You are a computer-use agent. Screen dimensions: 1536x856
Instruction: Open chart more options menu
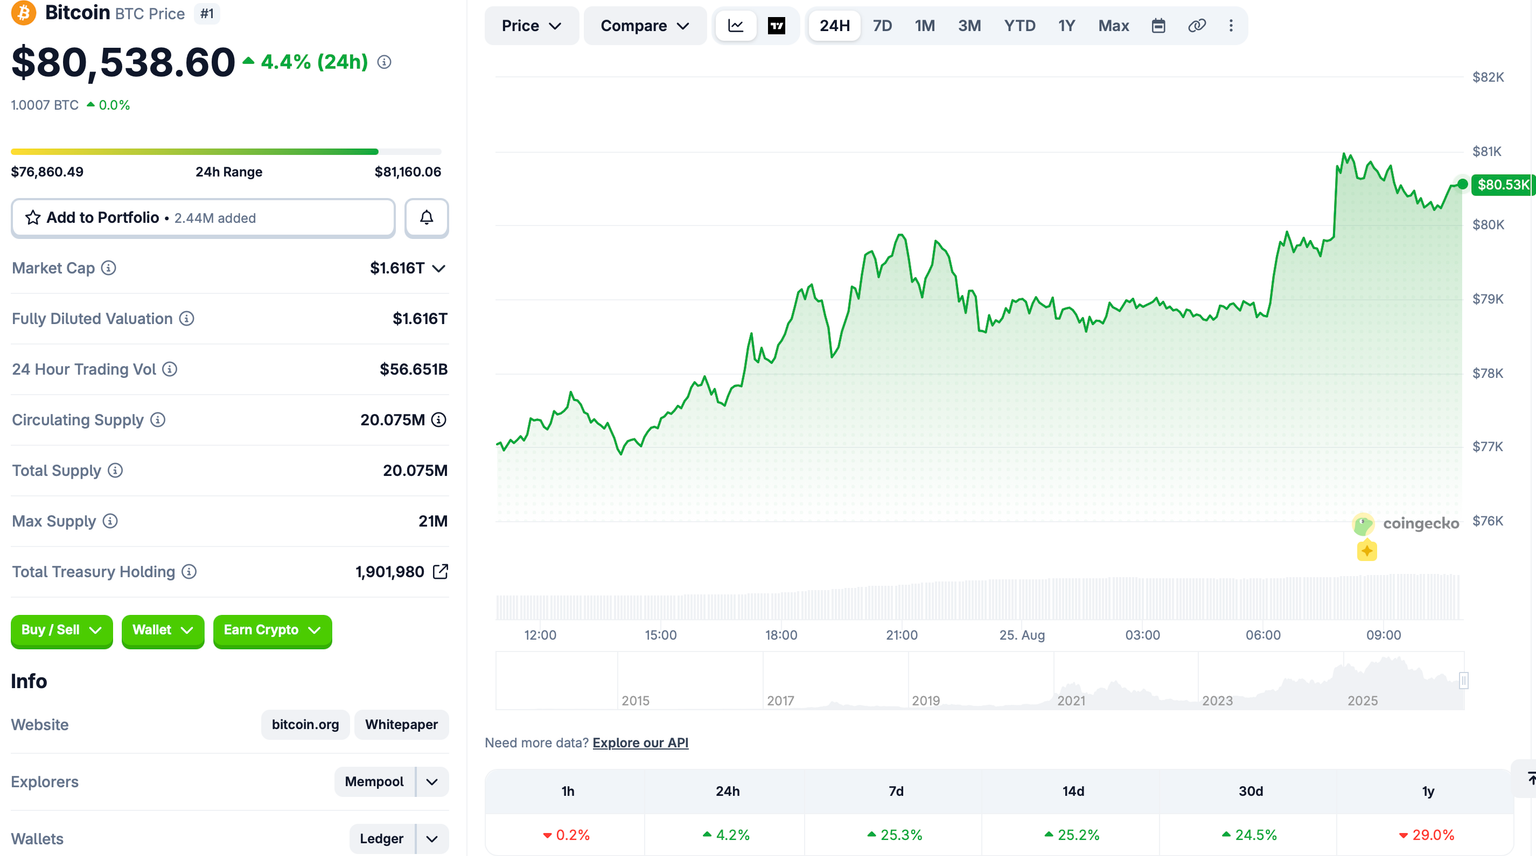pyautogui.click(x=1231, y=26)
